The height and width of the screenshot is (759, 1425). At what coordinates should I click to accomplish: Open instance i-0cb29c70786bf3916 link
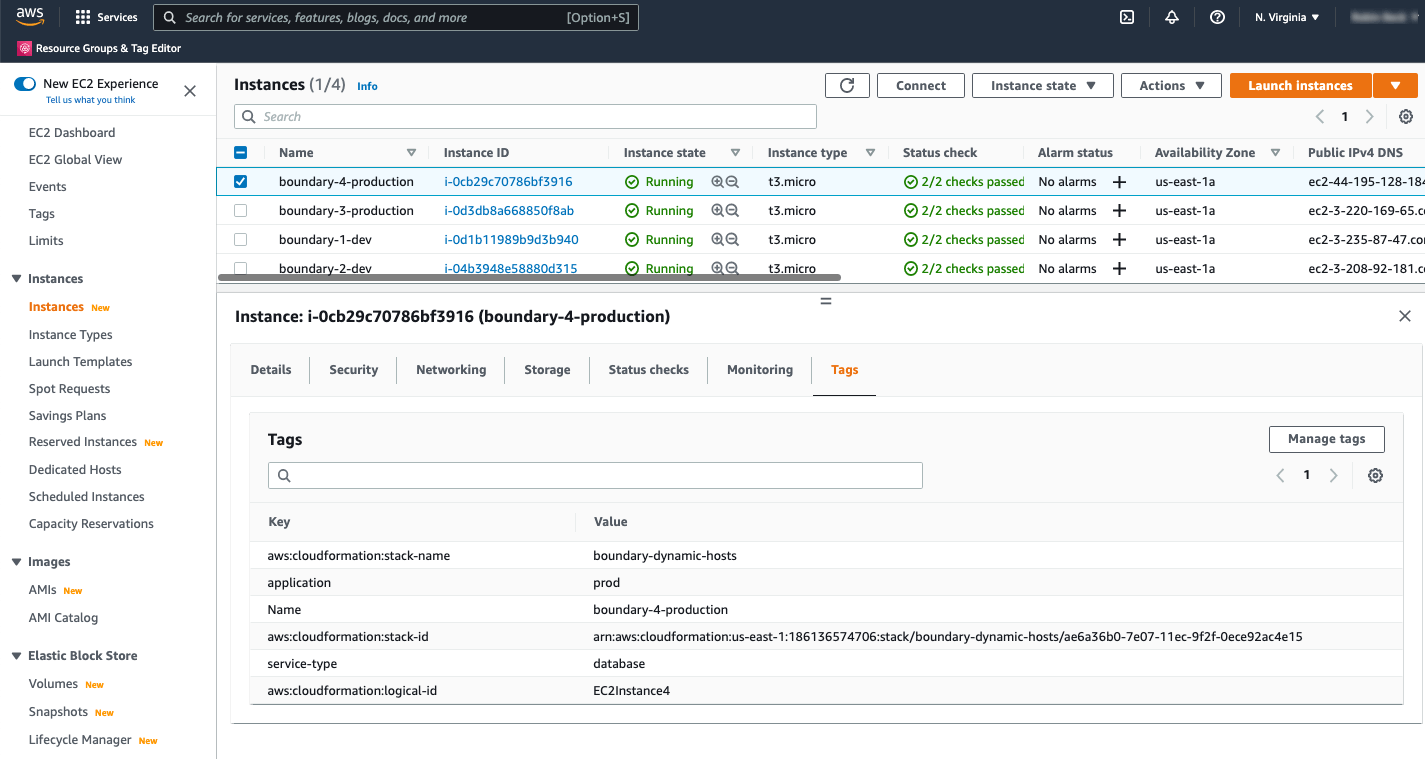coord(508,182)
